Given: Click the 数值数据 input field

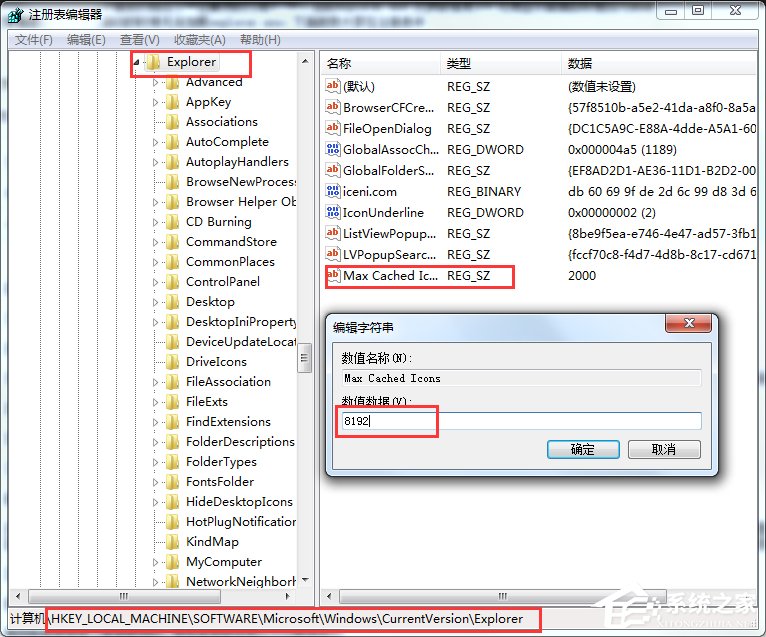Looking at the screenshot, I should click(521, 421).
